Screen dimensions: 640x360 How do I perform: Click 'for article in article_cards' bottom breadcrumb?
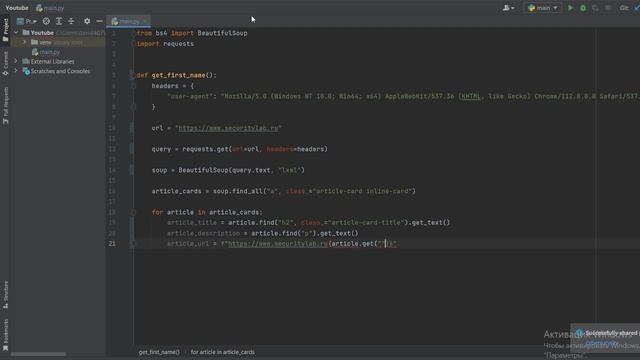pos(222,352)
